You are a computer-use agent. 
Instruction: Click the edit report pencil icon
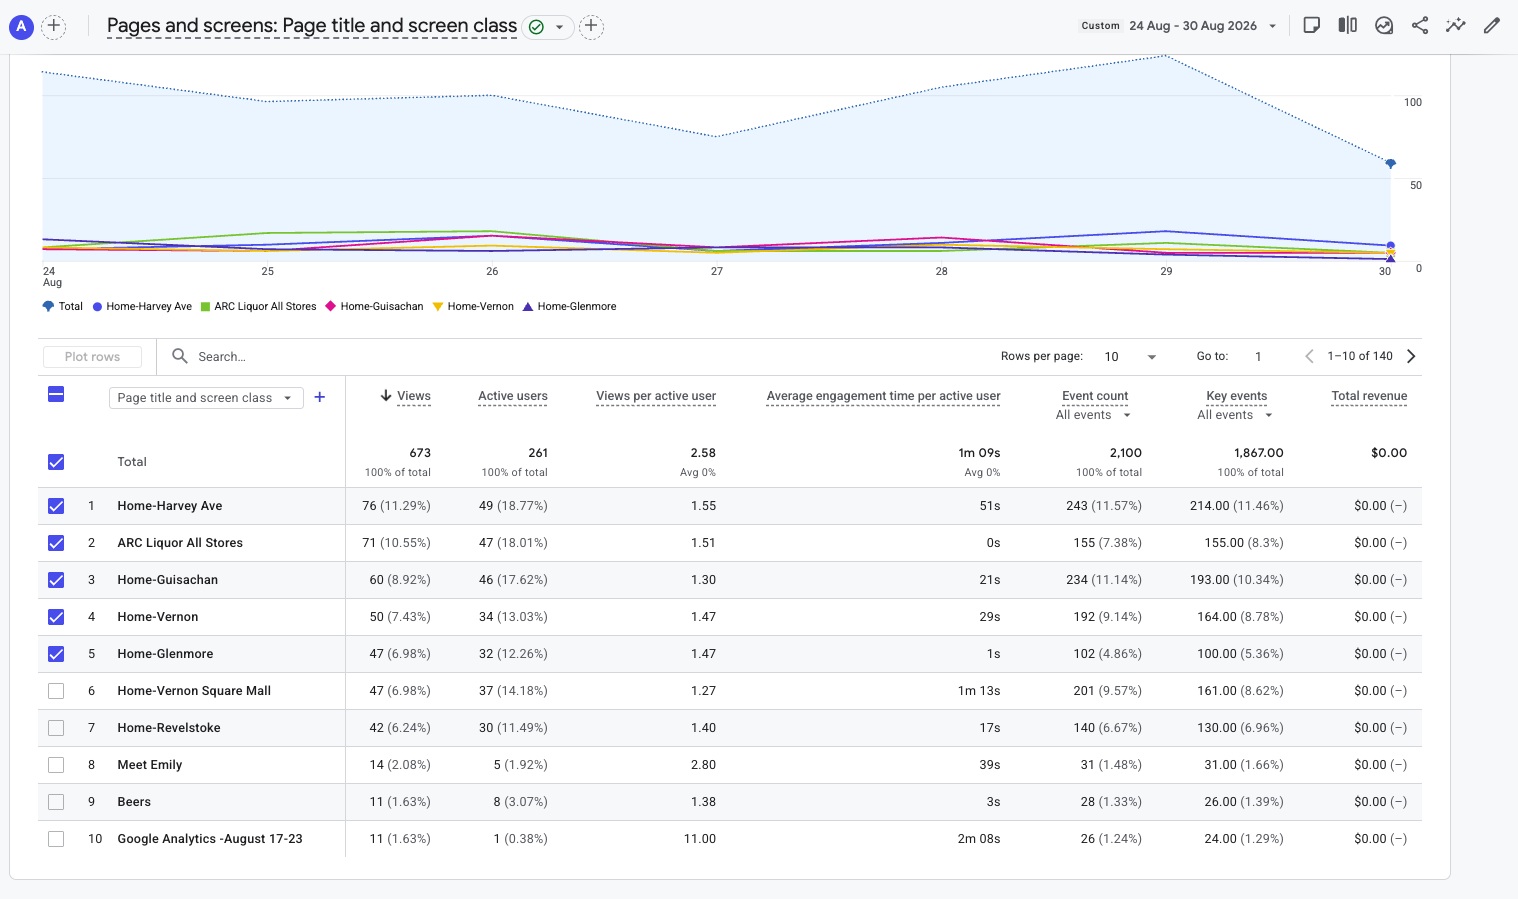click(1492, 26)
